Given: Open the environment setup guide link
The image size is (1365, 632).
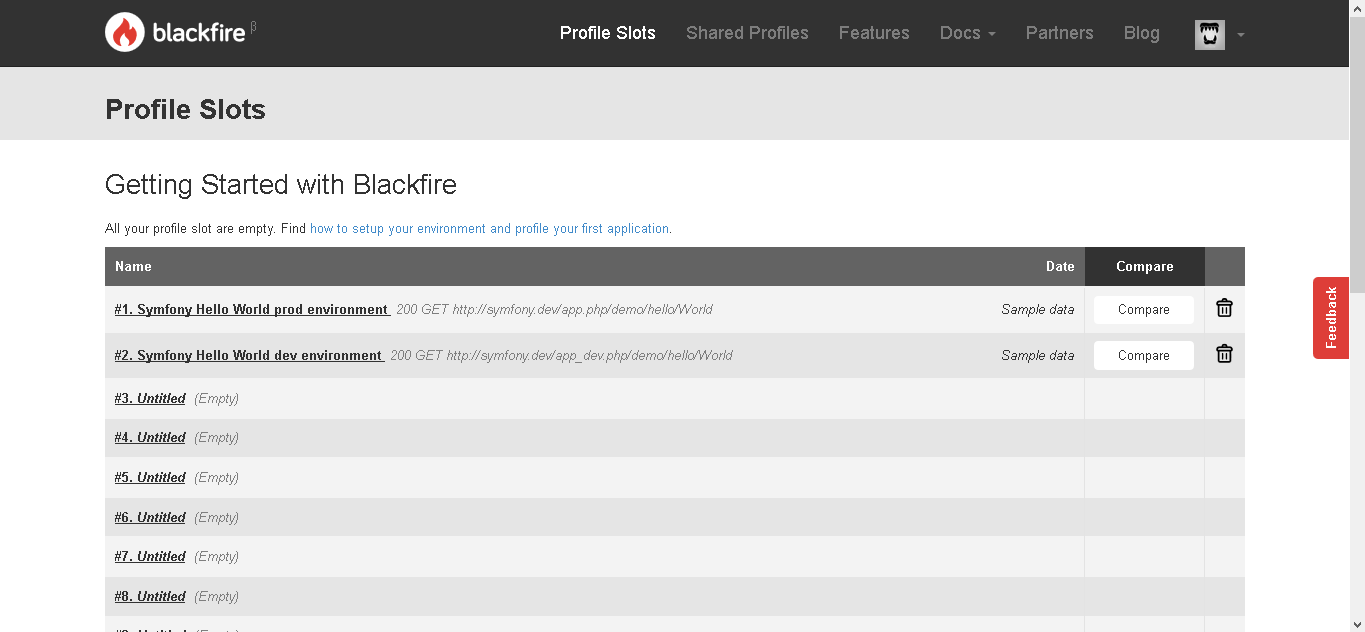Looking at the screenshot, I should coord(489,229).
